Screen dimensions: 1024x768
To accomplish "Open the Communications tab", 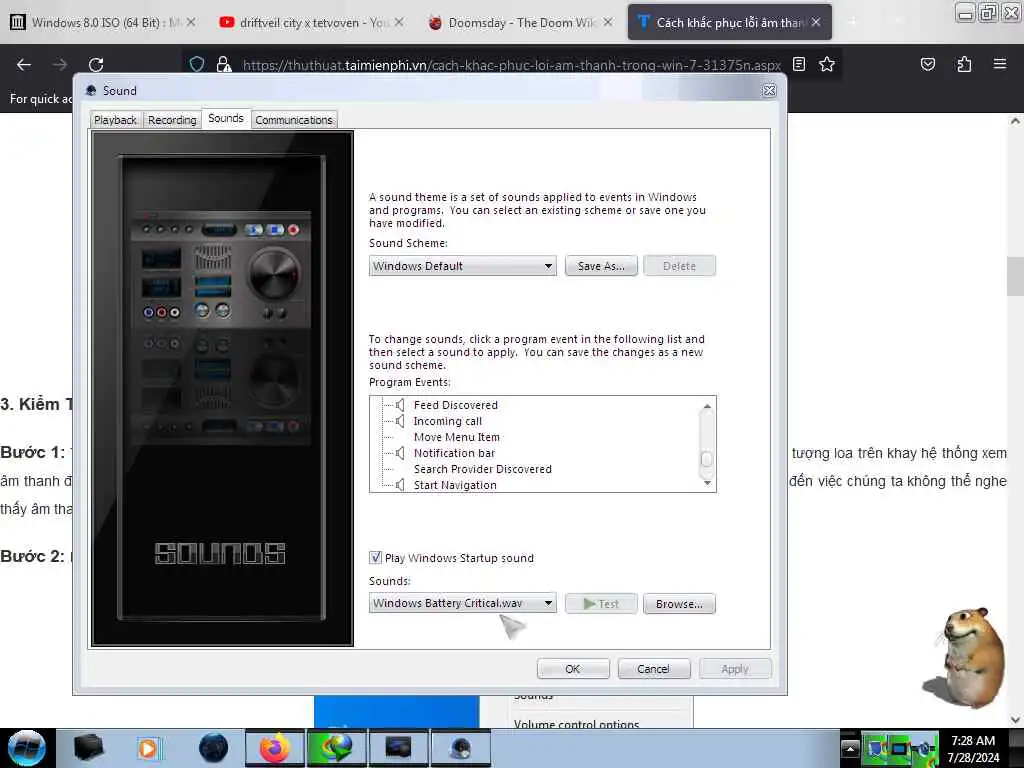I will click(x=294, y=120).
